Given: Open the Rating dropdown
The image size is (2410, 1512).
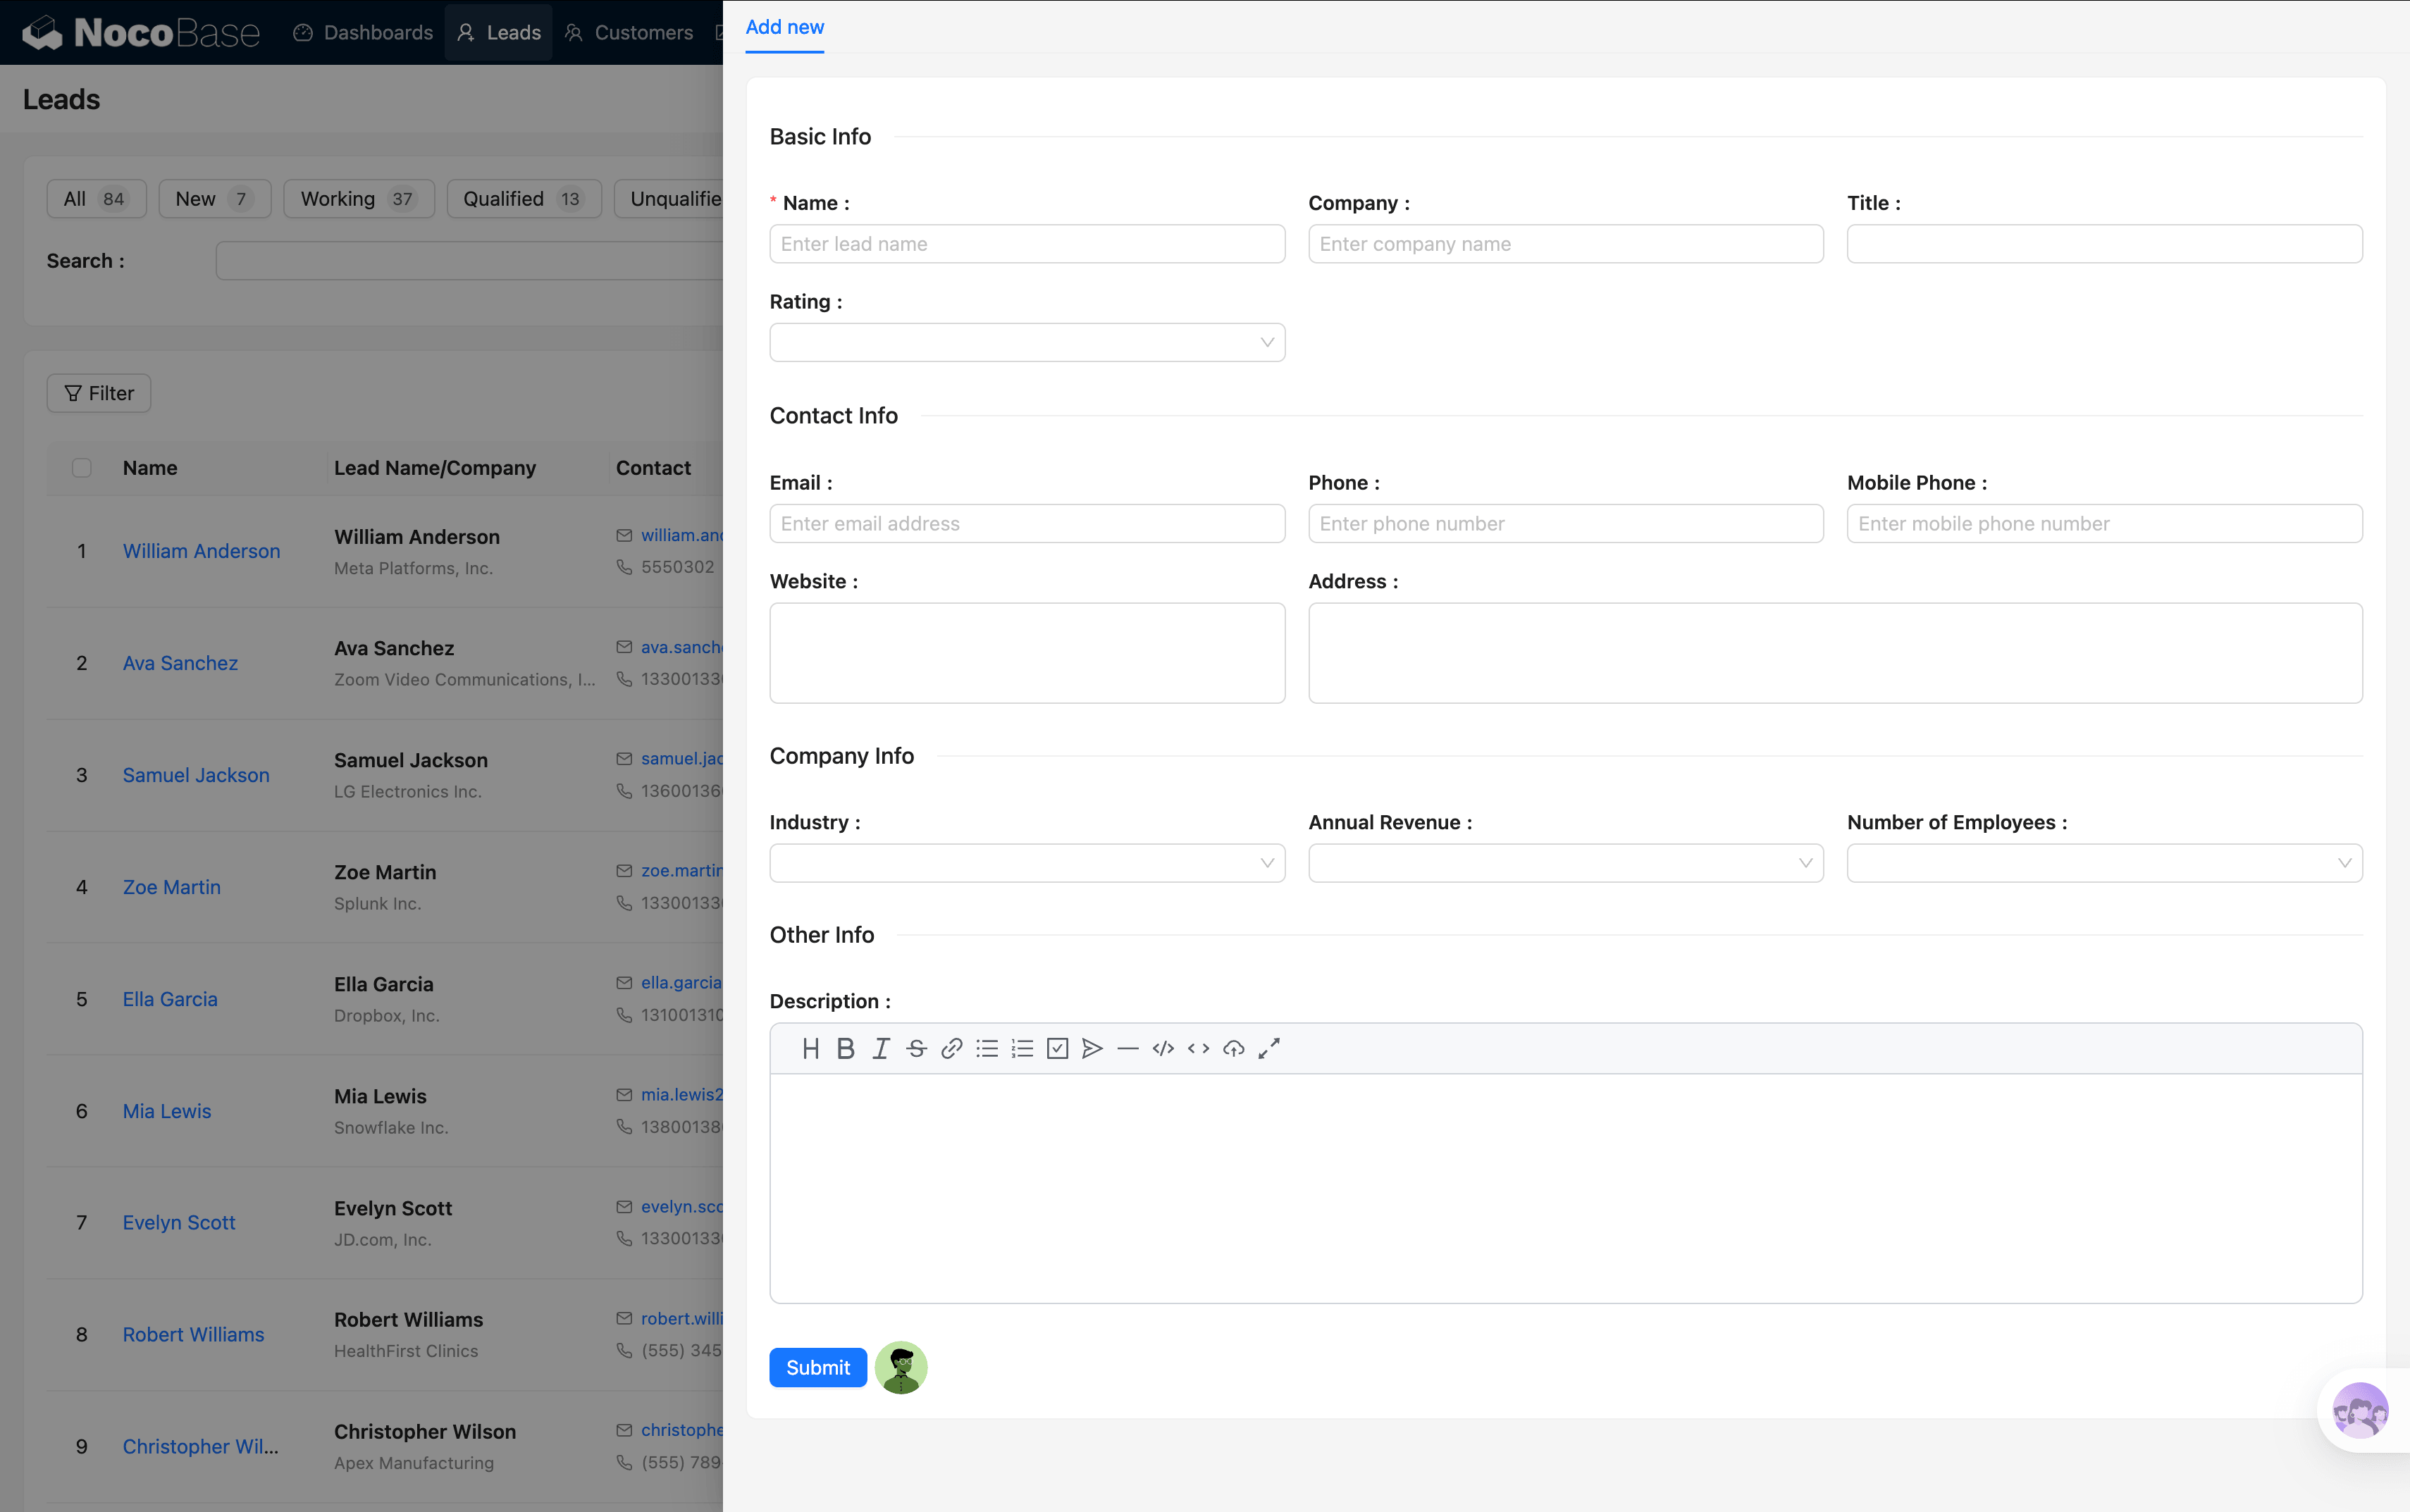Looking at the screenshot, I should tap(1026, 342).
